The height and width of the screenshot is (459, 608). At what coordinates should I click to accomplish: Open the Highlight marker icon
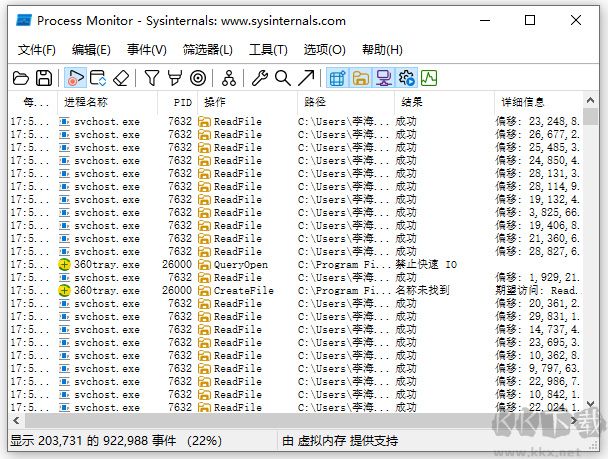click(175, 78)
